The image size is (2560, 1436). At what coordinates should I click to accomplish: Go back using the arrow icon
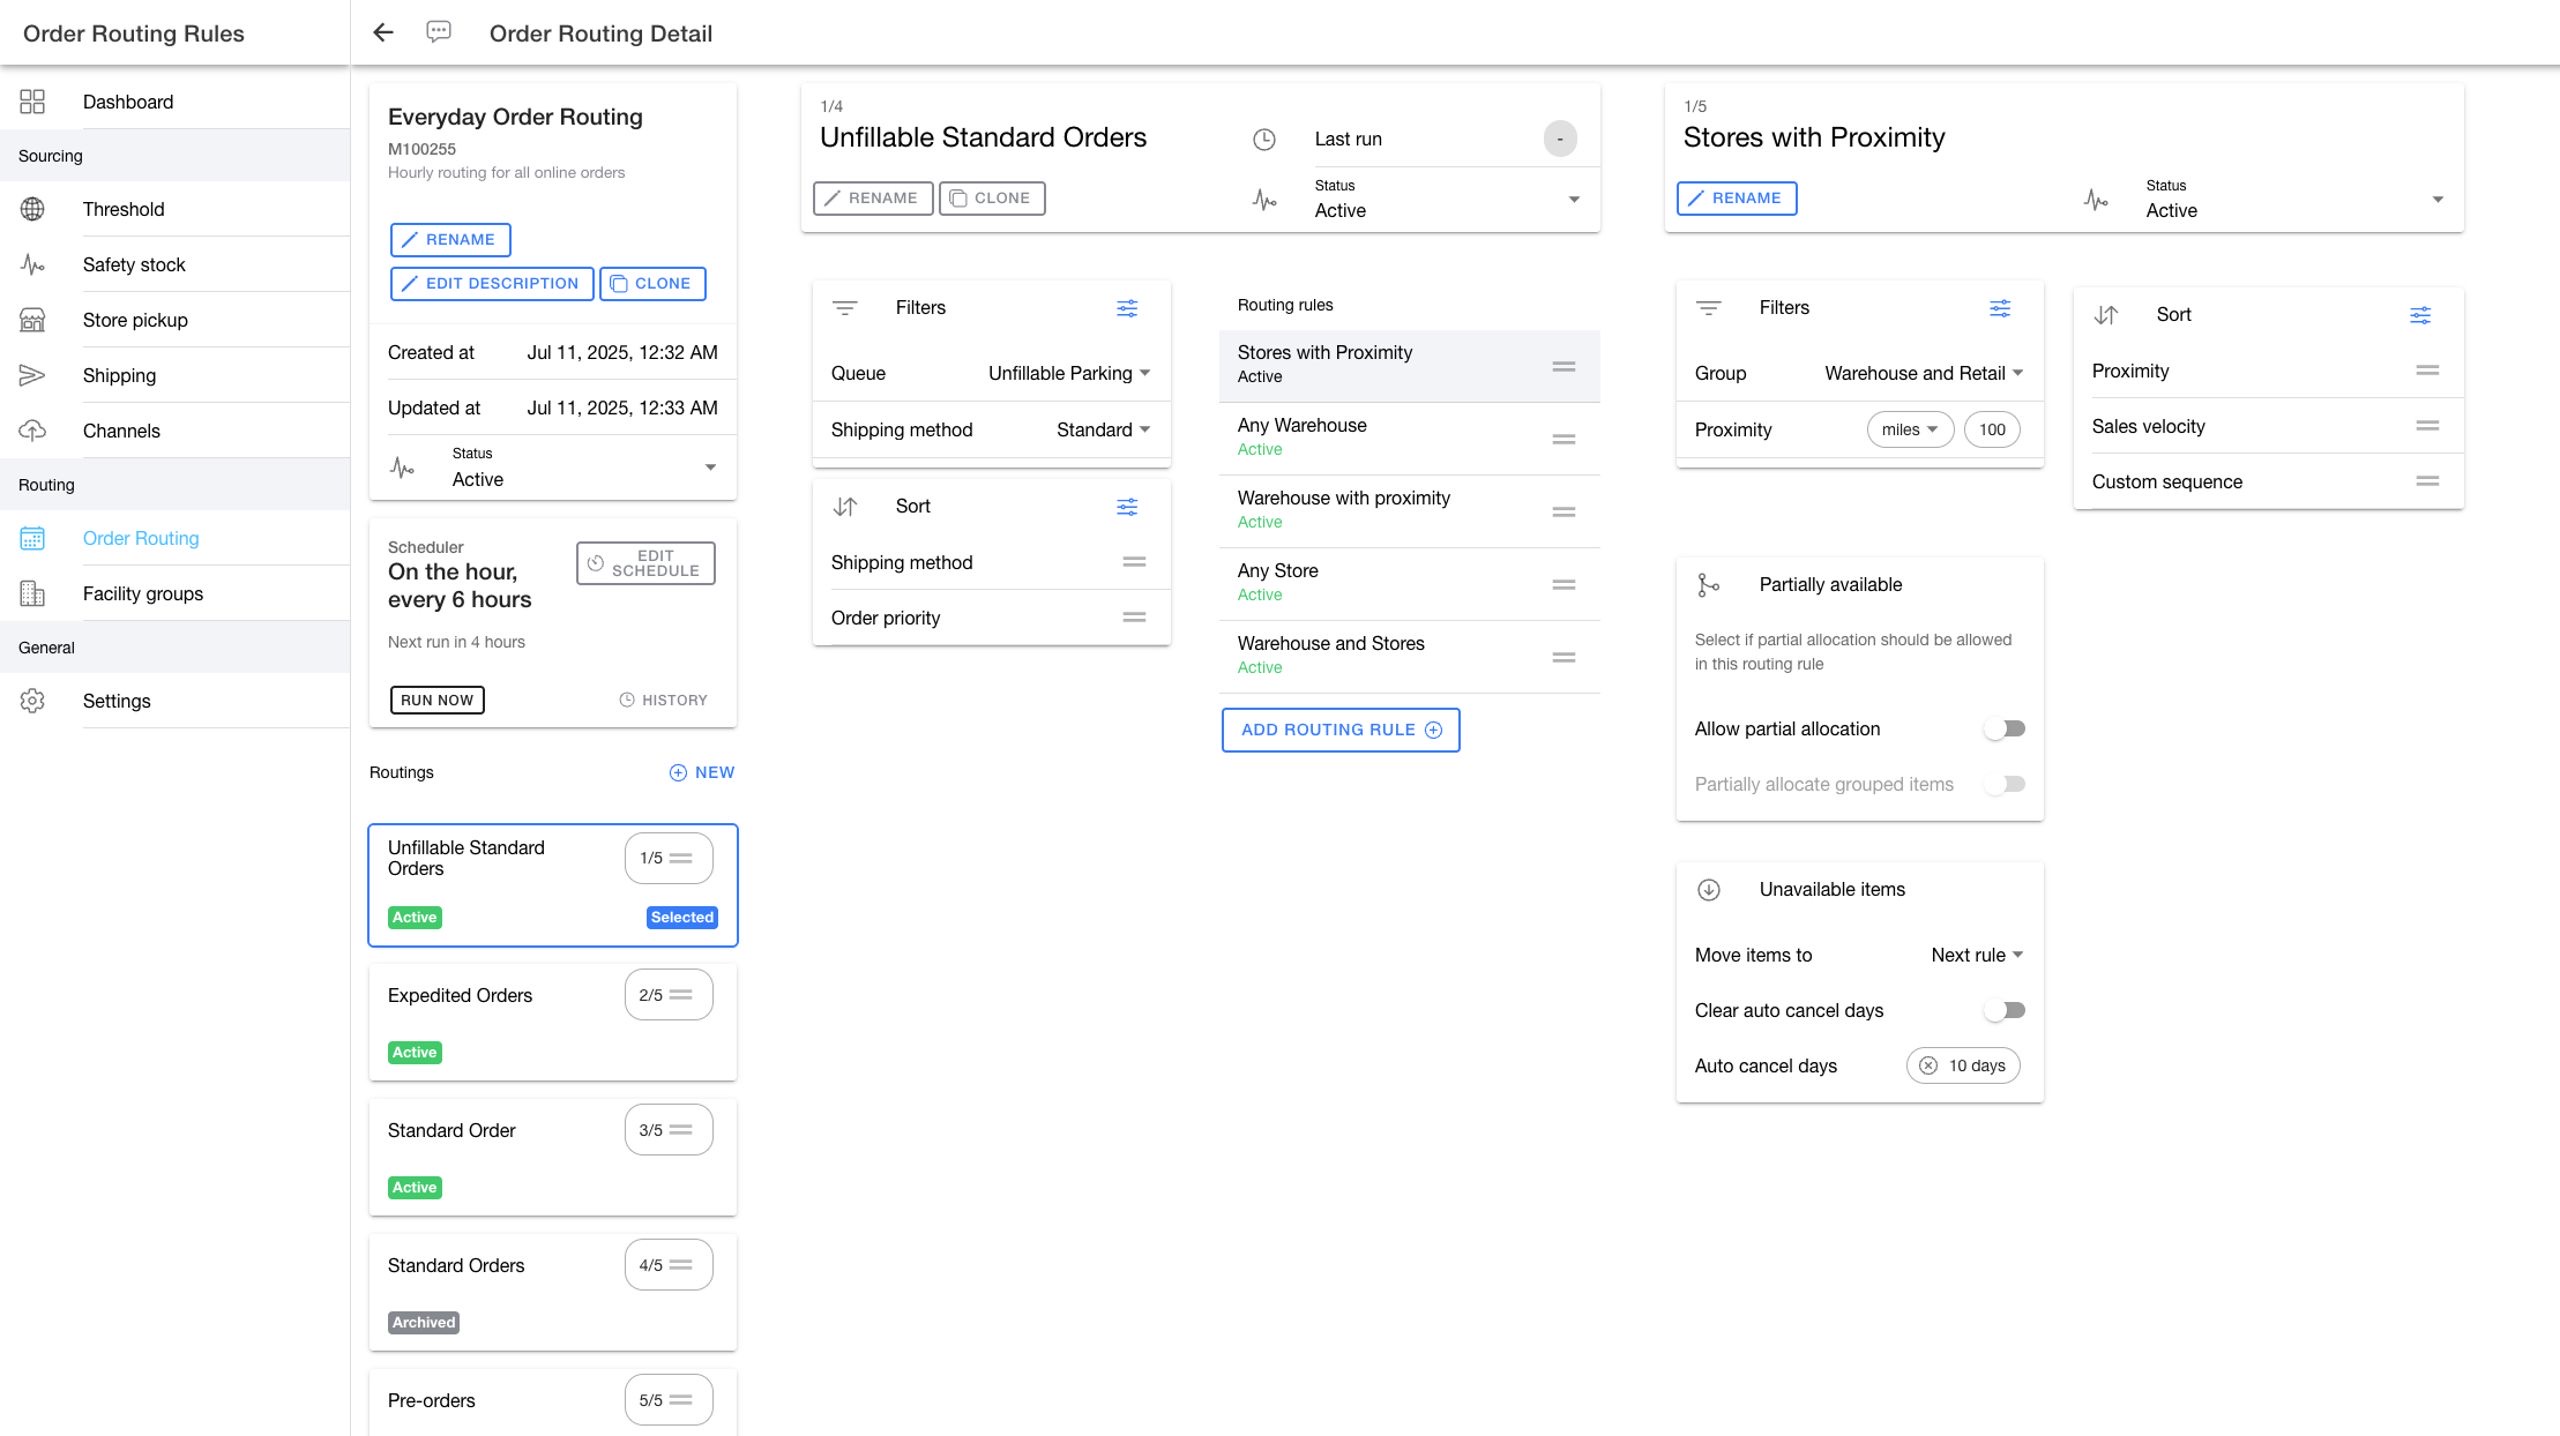pos(383,33)
